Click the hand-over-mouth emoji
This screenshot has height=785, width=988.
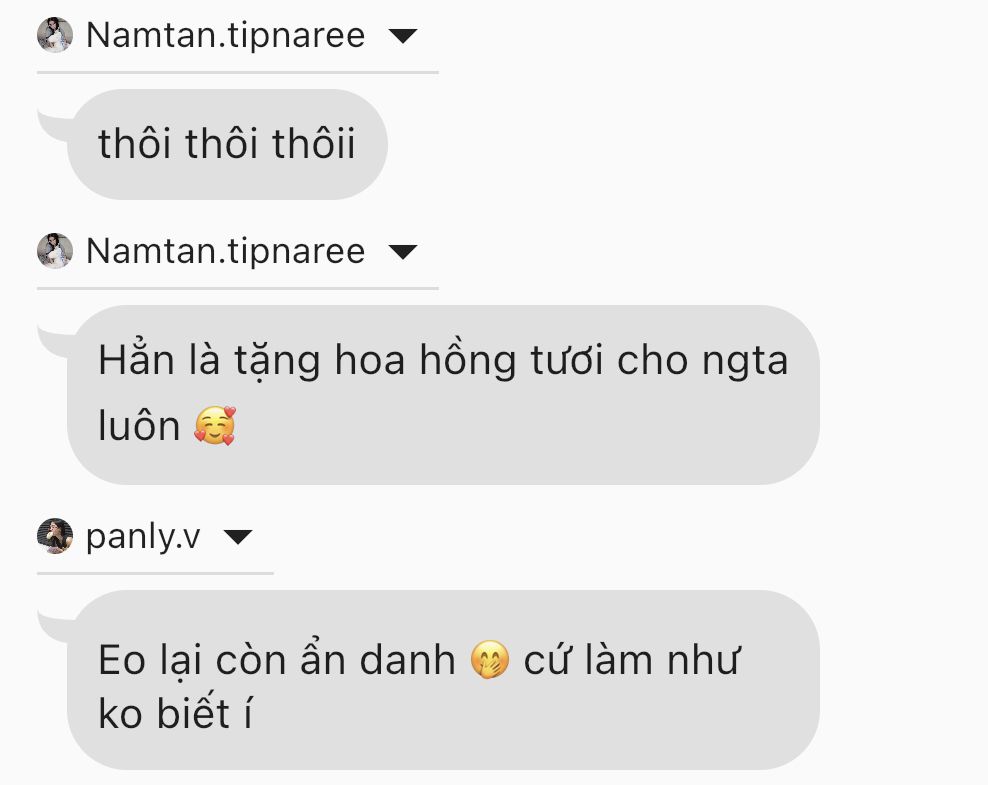click(x=490, y=660)
